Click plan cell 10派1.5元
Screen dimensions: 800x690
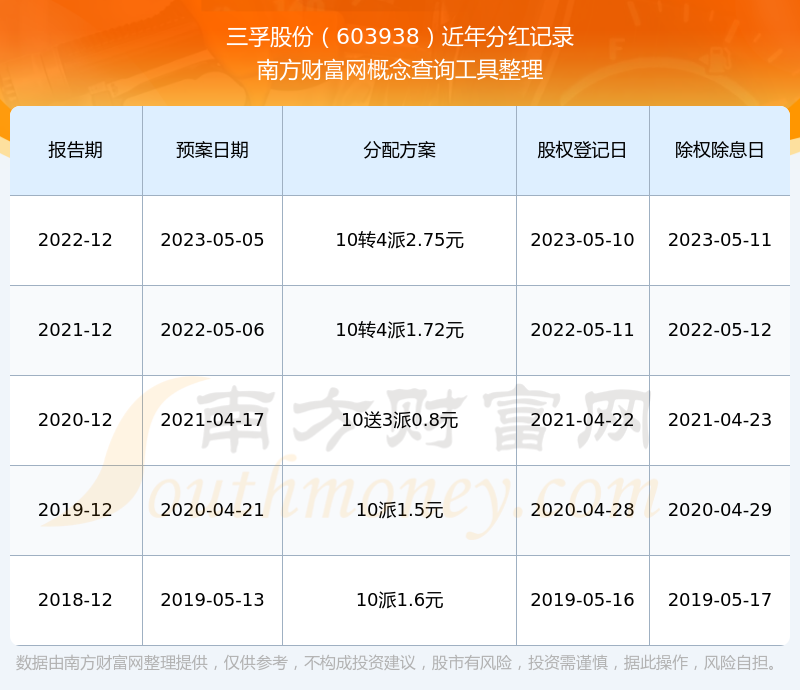click(399, 510)
